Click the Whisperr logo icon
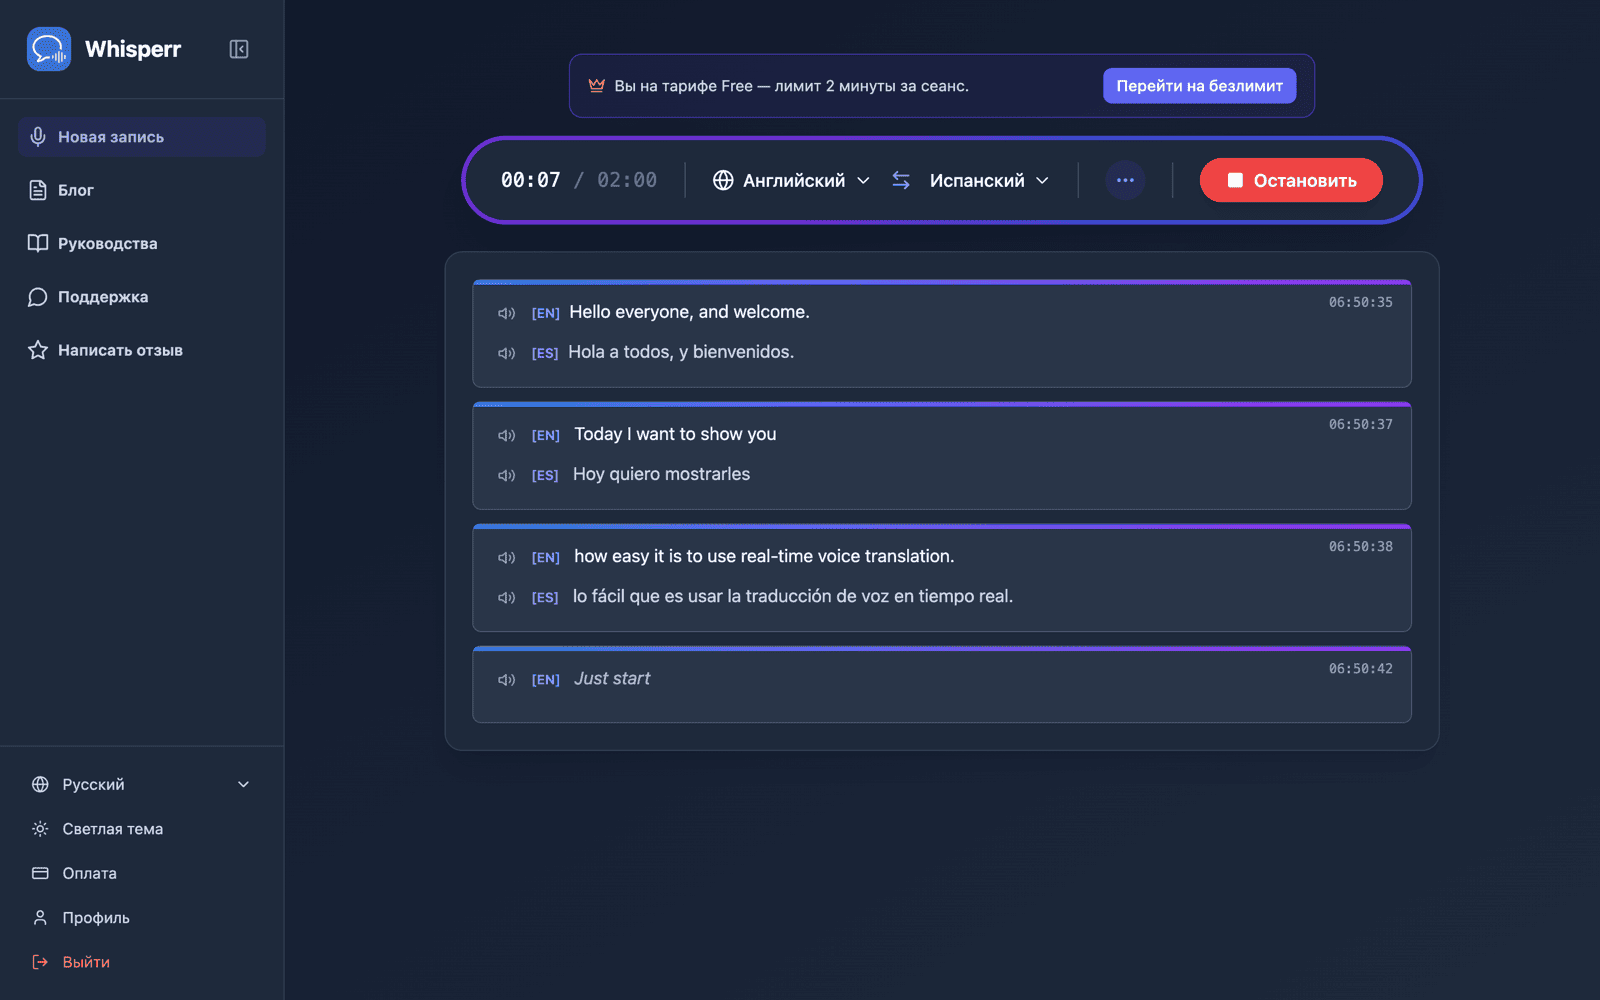Screen dimensions: 1600x1000 [x=49, y=49]
